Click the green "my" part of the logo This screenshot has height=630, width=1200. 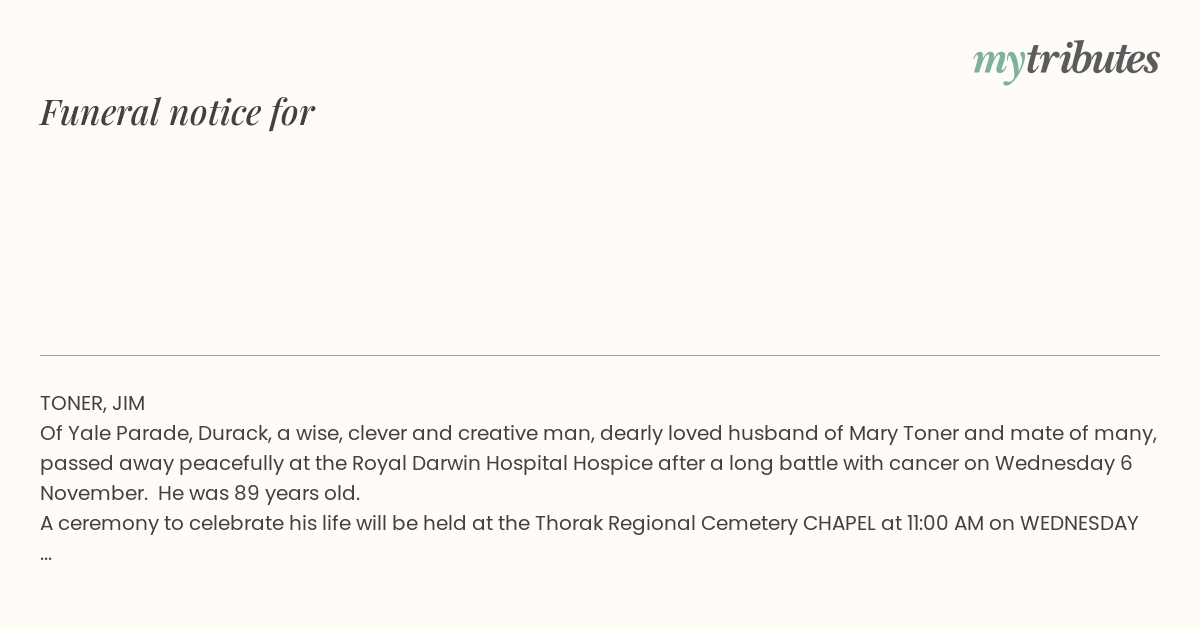point(998,64)
